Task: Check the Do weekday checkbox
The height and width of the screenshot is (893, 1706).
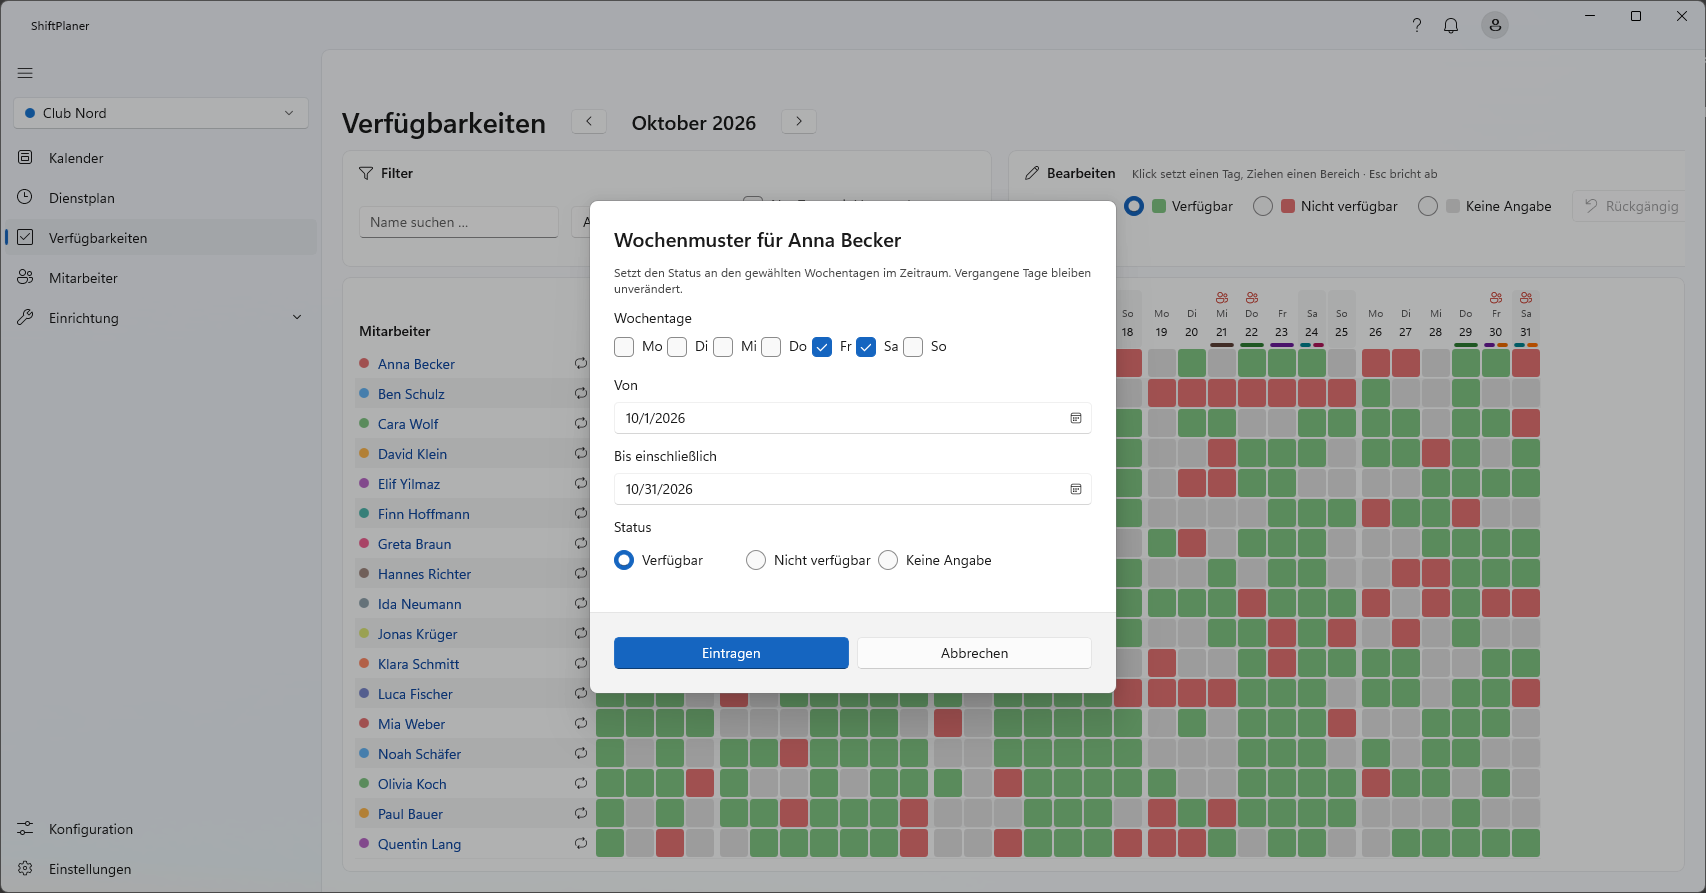Action: click(x=771, y=347)
